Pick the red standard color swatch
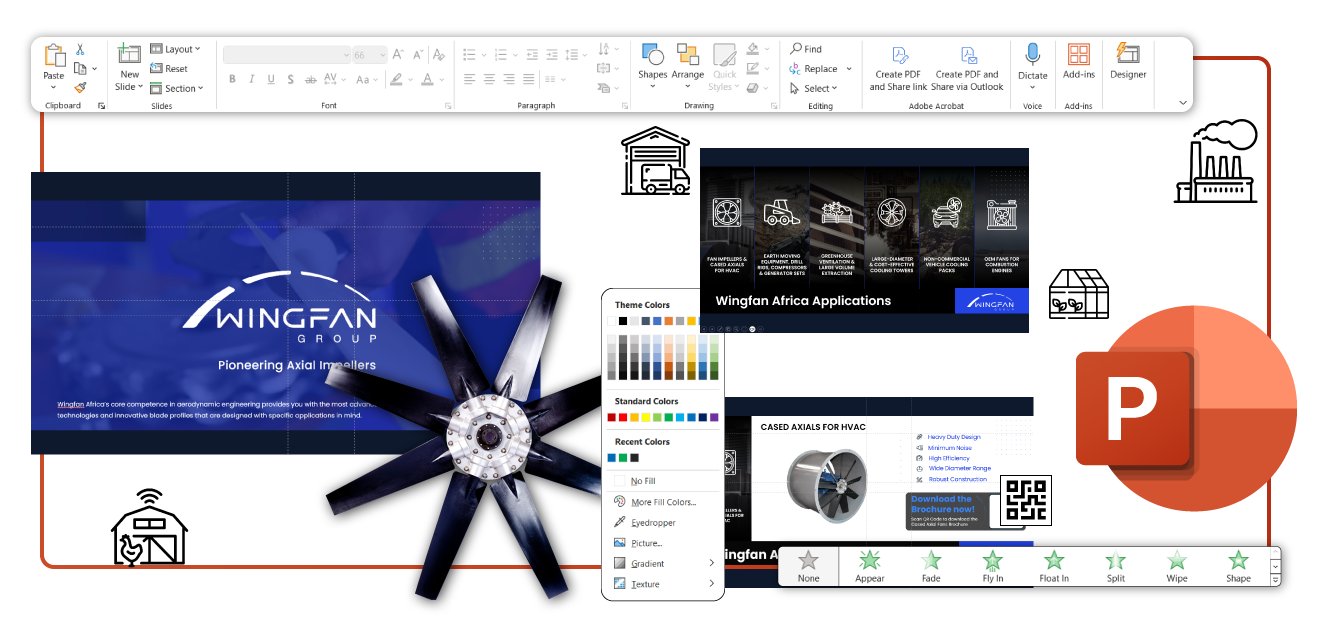The image size is (1318, 617). (x=624, y=417)
